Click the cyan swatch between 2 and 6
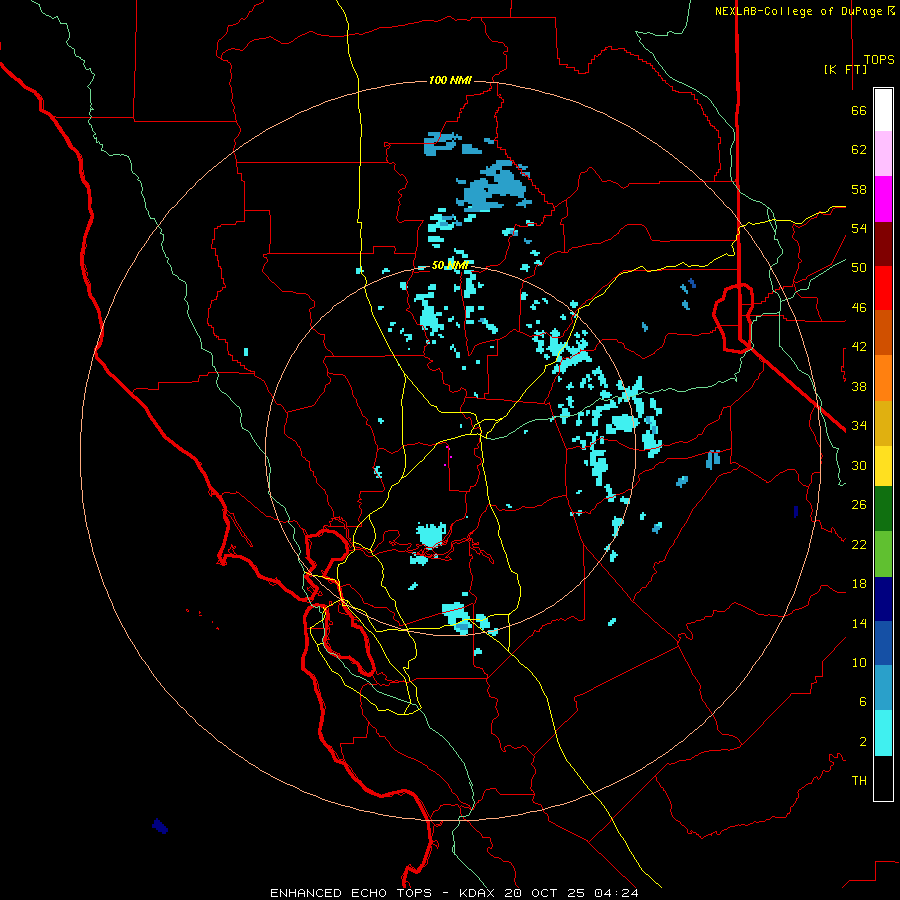Image resolution: width=900 pixels, height=900 pixels. click(x=883, y=733)
